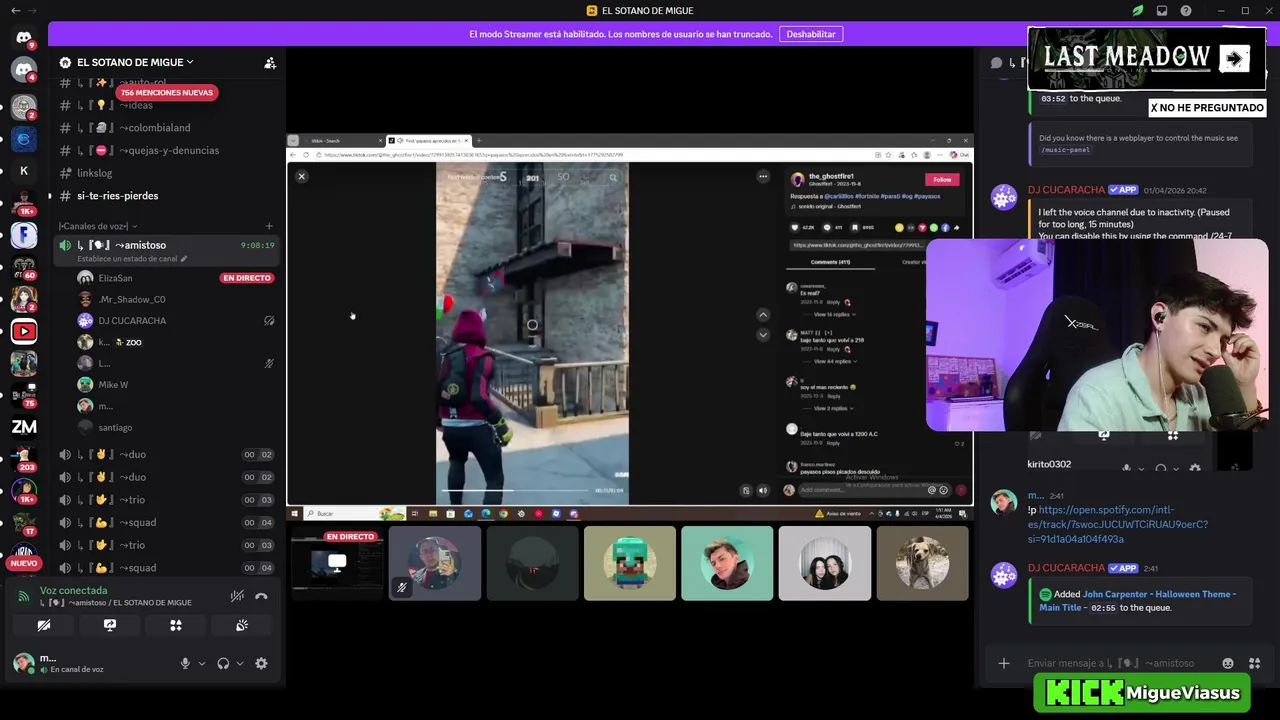
Task: Open the ZM server icon in sidebar
Action: [24, 427]
